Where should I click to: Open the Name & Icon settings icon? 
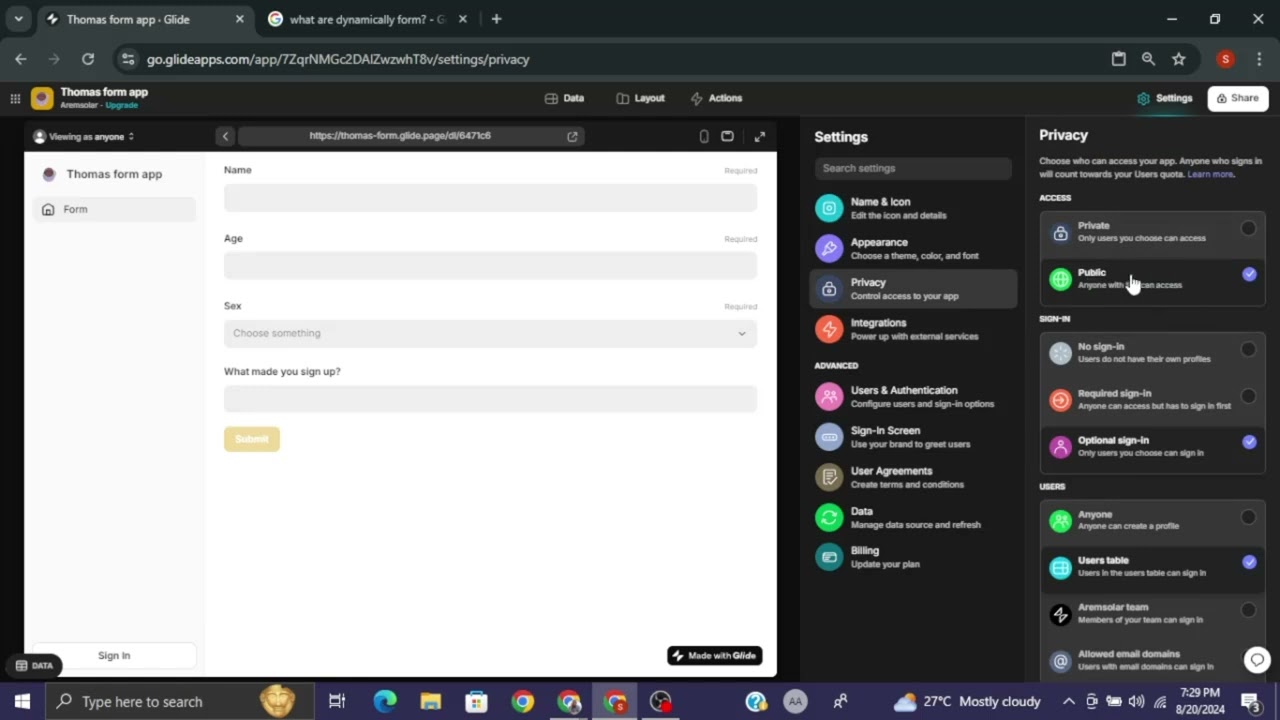(x=829, y=208)
